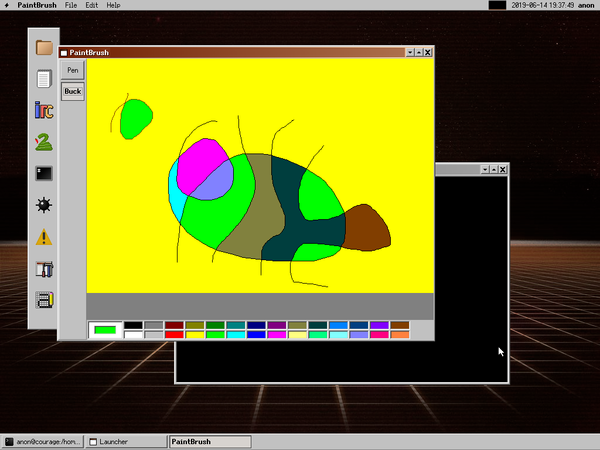Image resolution: width=600 pixels, height=450 pixels.
Task: Open the Help menu
Action: point(113,5)
